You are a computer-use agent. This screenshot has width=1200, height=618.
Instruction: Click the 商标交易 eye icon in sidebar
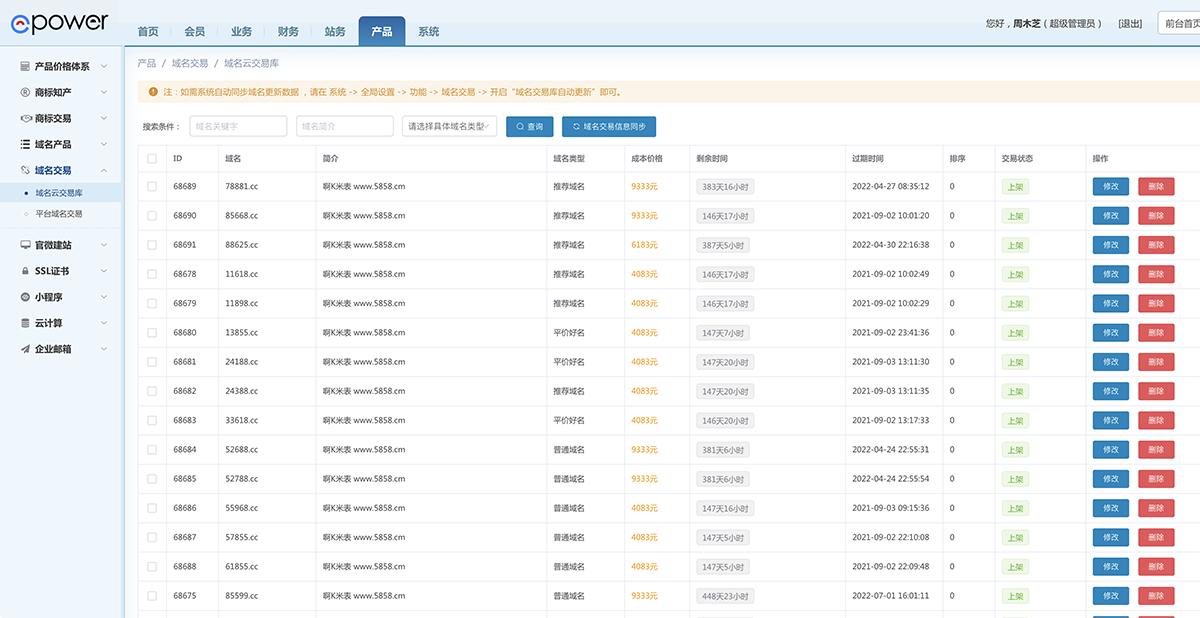26,118
